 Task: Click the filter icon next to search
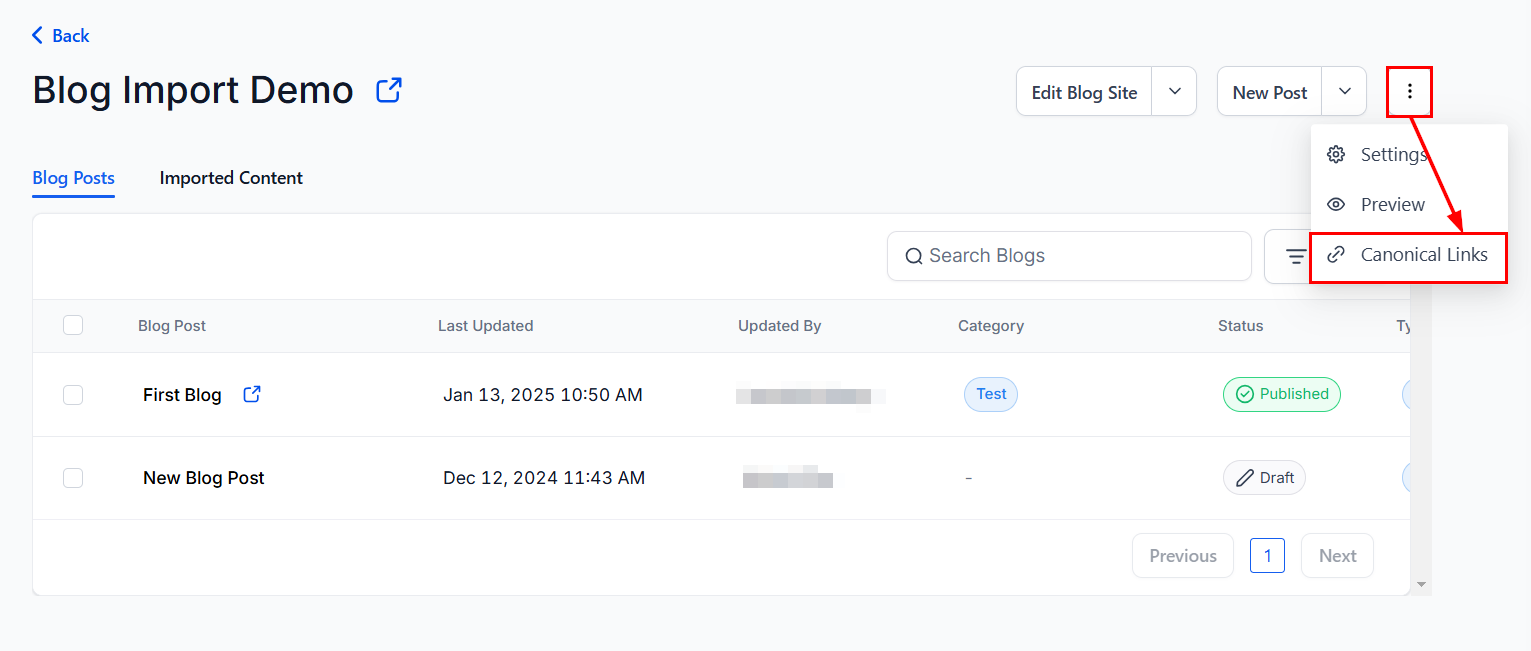pos(1296,257)
